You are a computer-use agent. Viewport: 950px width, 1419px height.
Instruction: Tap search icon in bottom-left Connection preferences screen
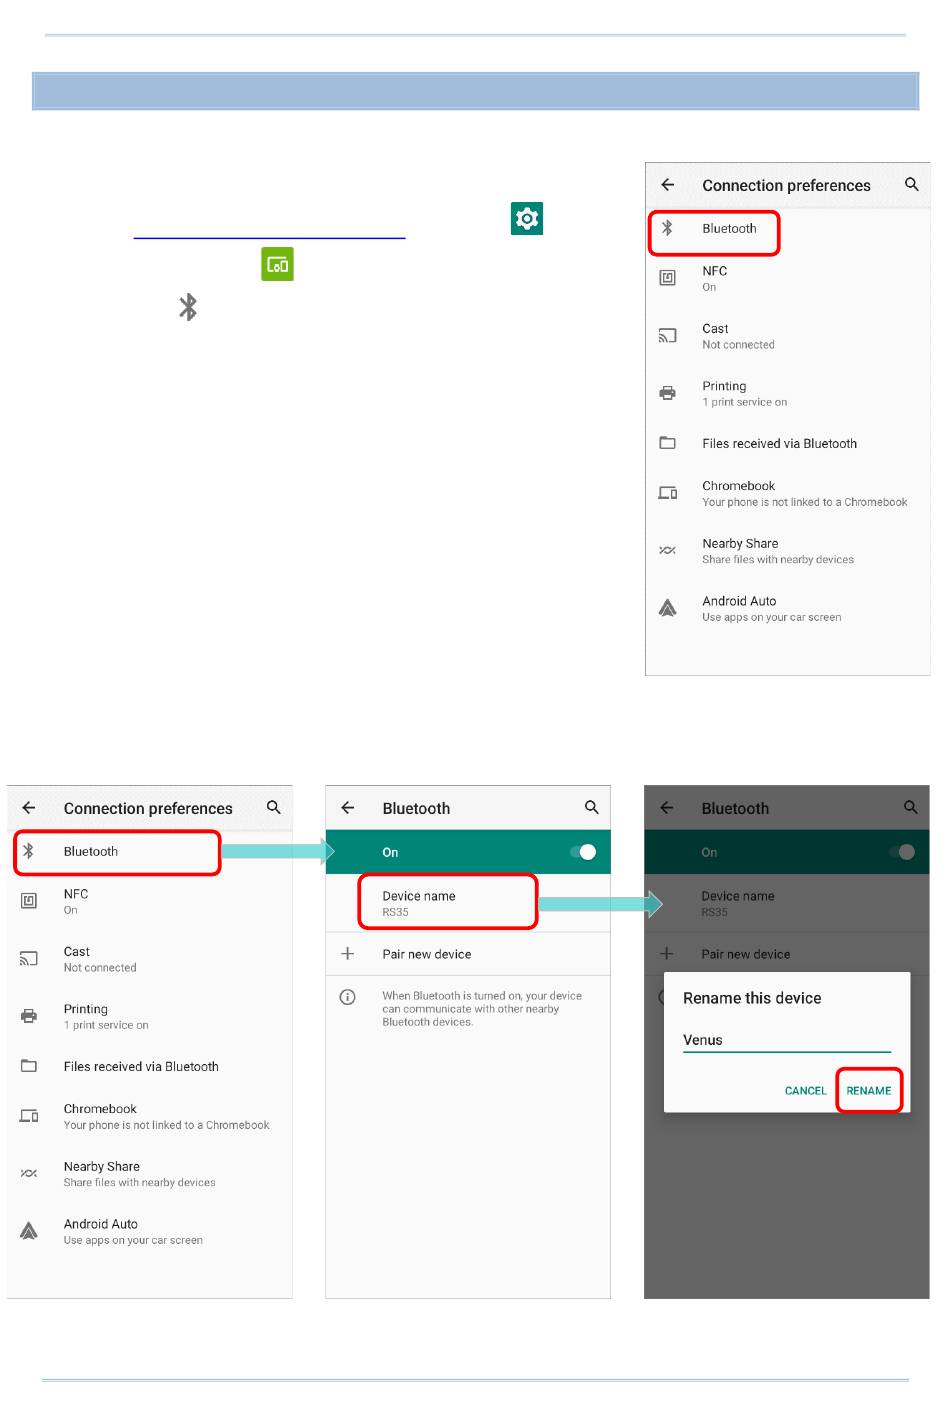tap(273, 807)
